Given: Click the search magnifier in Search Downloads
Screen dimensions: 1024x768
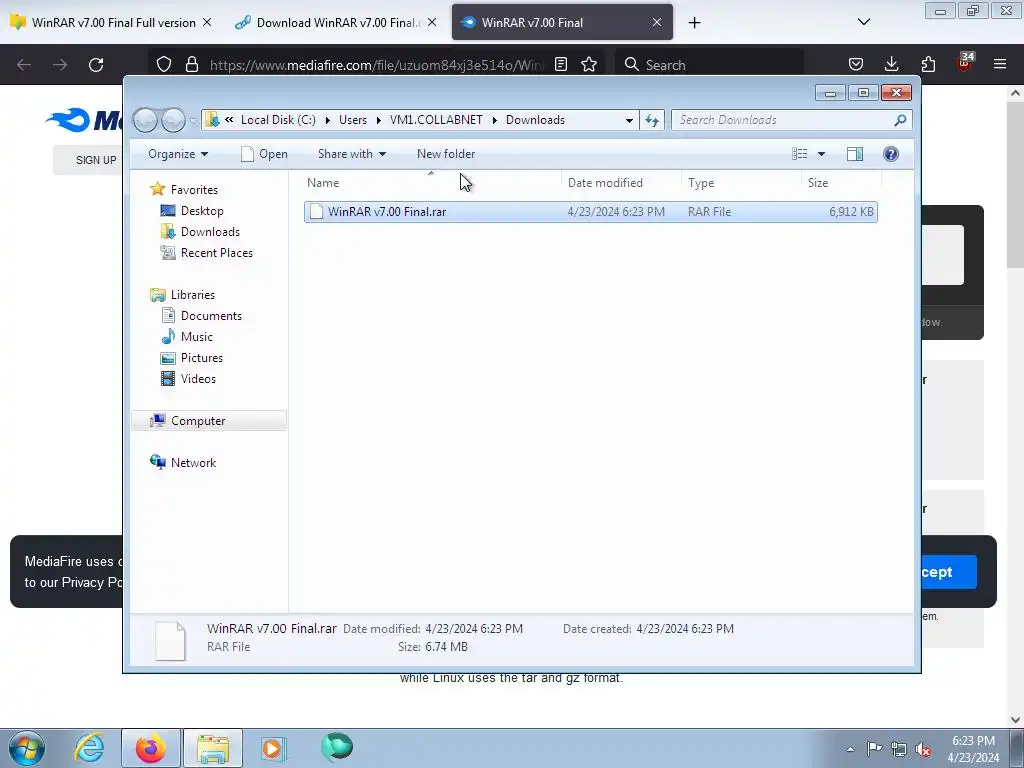Looking at the screenshot, I should [900, 120].
